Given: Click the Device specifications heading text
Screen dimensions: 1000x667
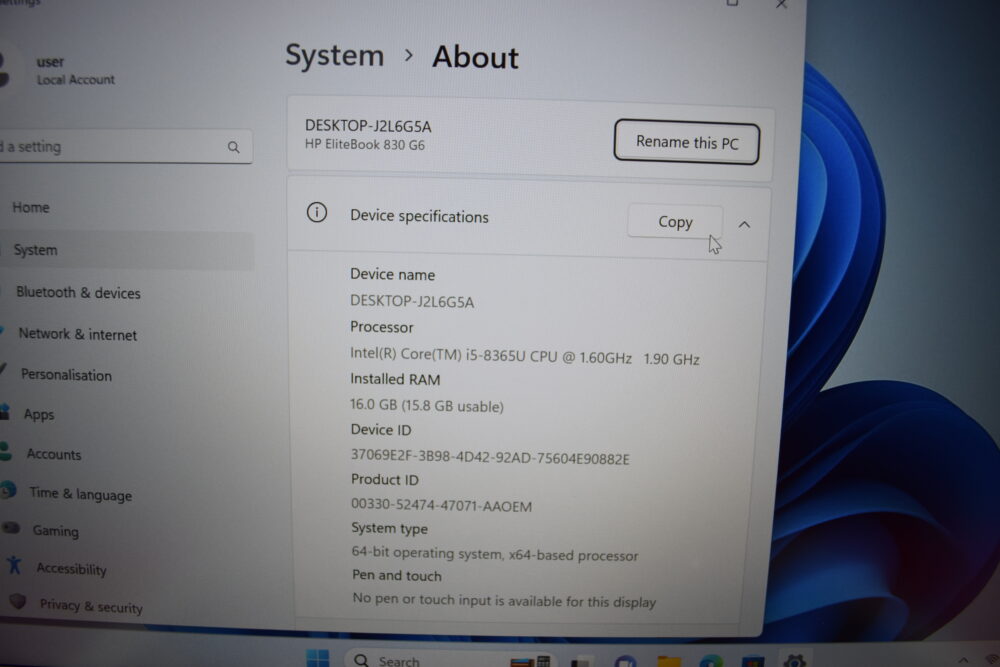Looking at the screenshot, I should 420,216.
